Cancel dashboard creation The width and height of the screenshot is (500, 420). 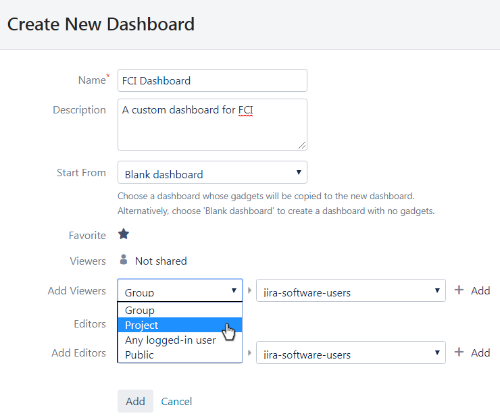pyautogui.click(x=176, y=401)
